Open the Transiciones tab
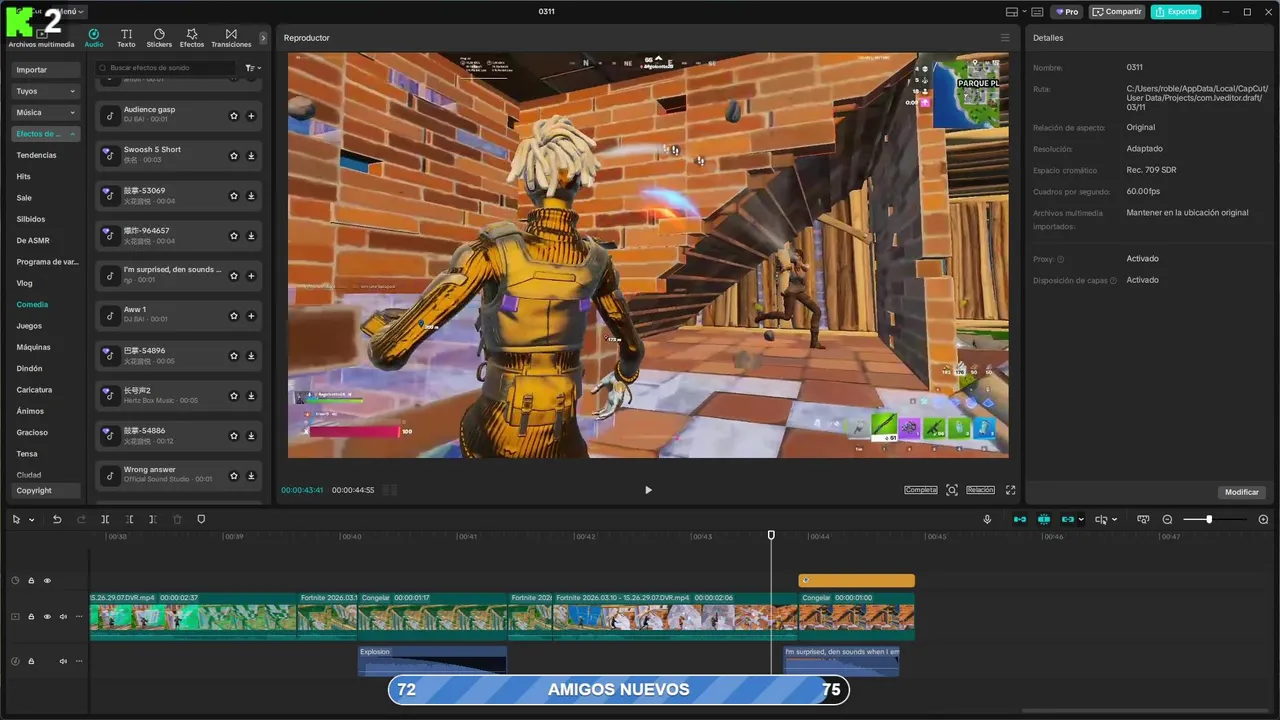Image resolution: width=1280 pixels, height=720 pixels. (231, 38)
